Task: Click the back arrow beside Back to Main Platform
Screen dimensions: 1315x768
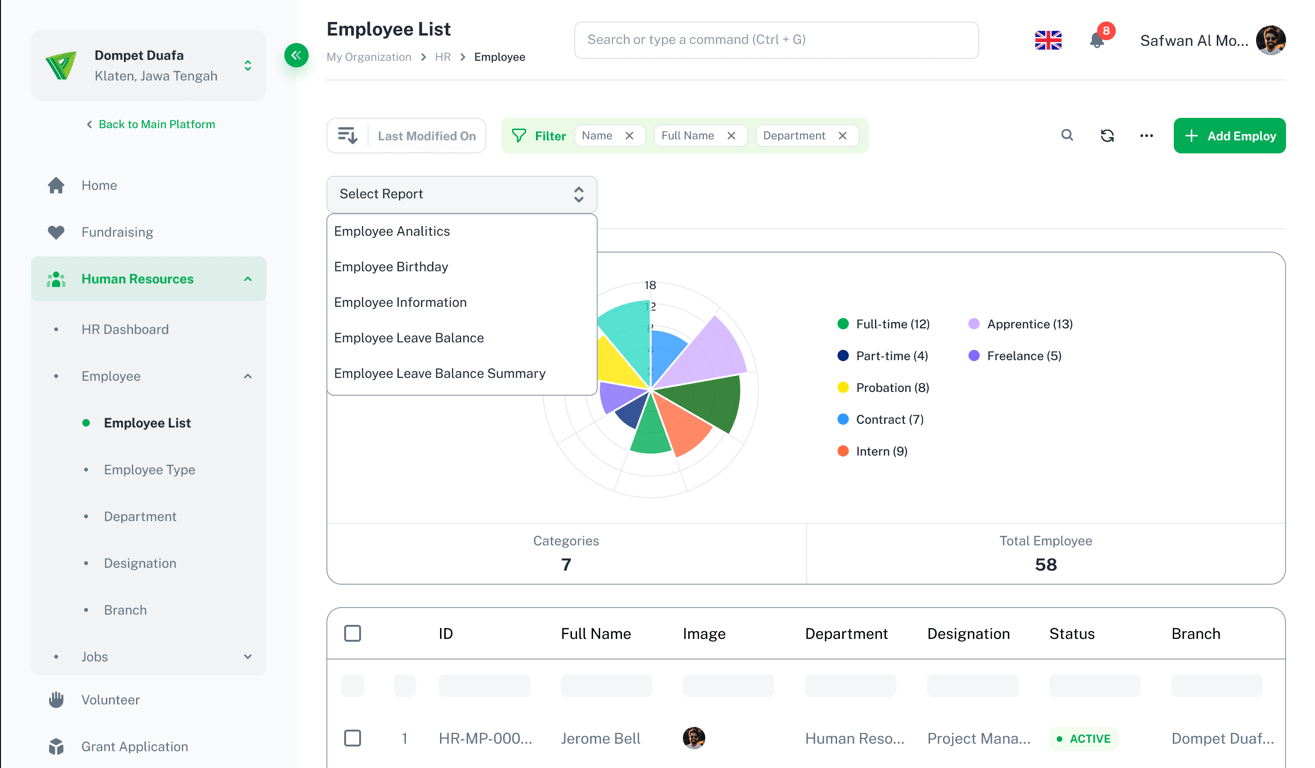Action: click(89, 125)
